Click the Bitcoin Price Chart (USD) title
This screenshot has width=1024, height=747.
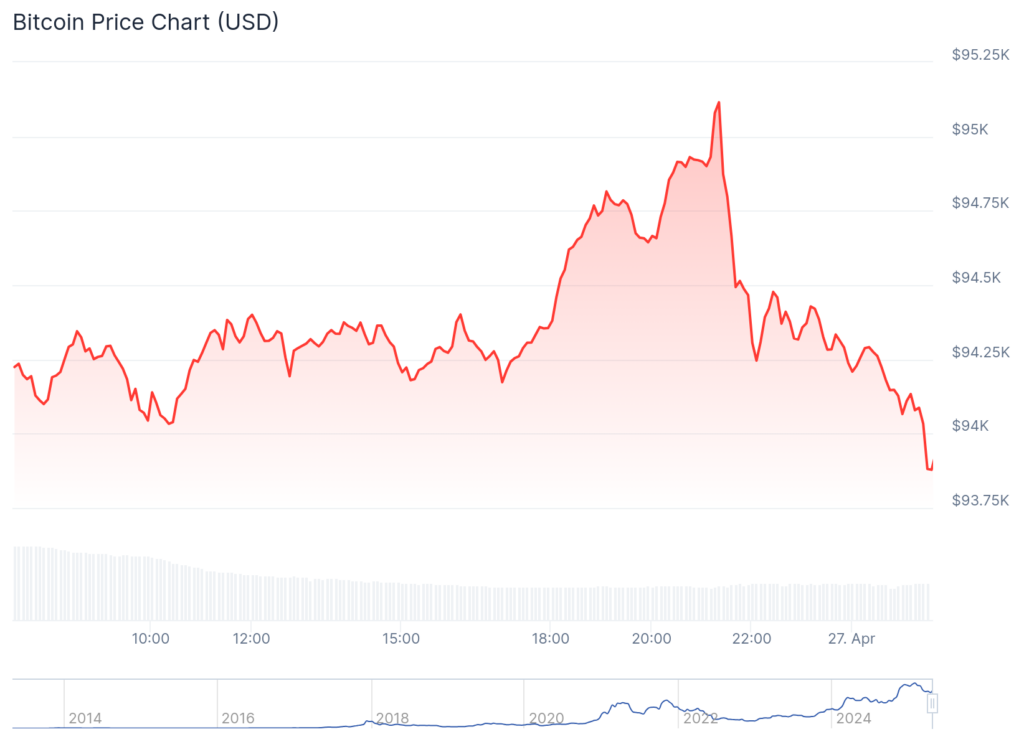[145, 22]
